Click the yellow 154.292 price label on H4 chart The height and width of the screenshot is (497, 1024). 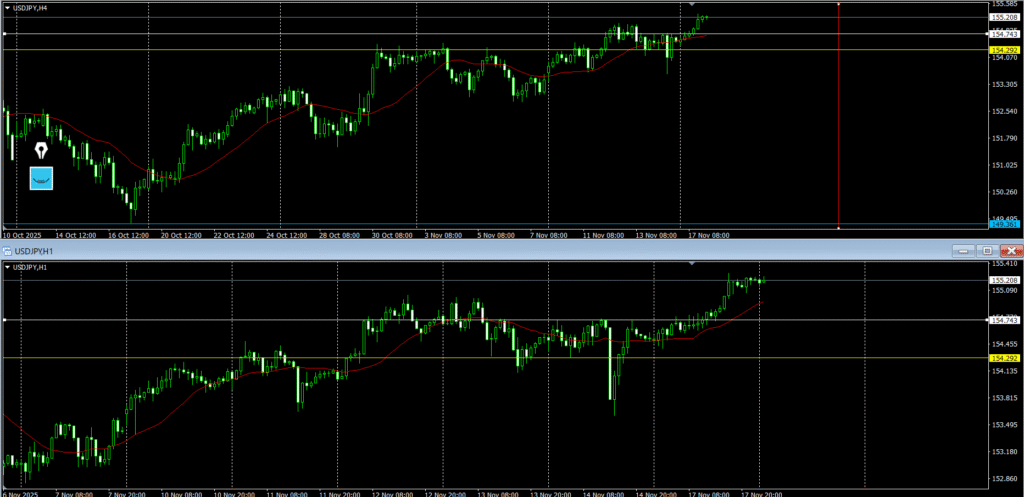point(1003,50)
